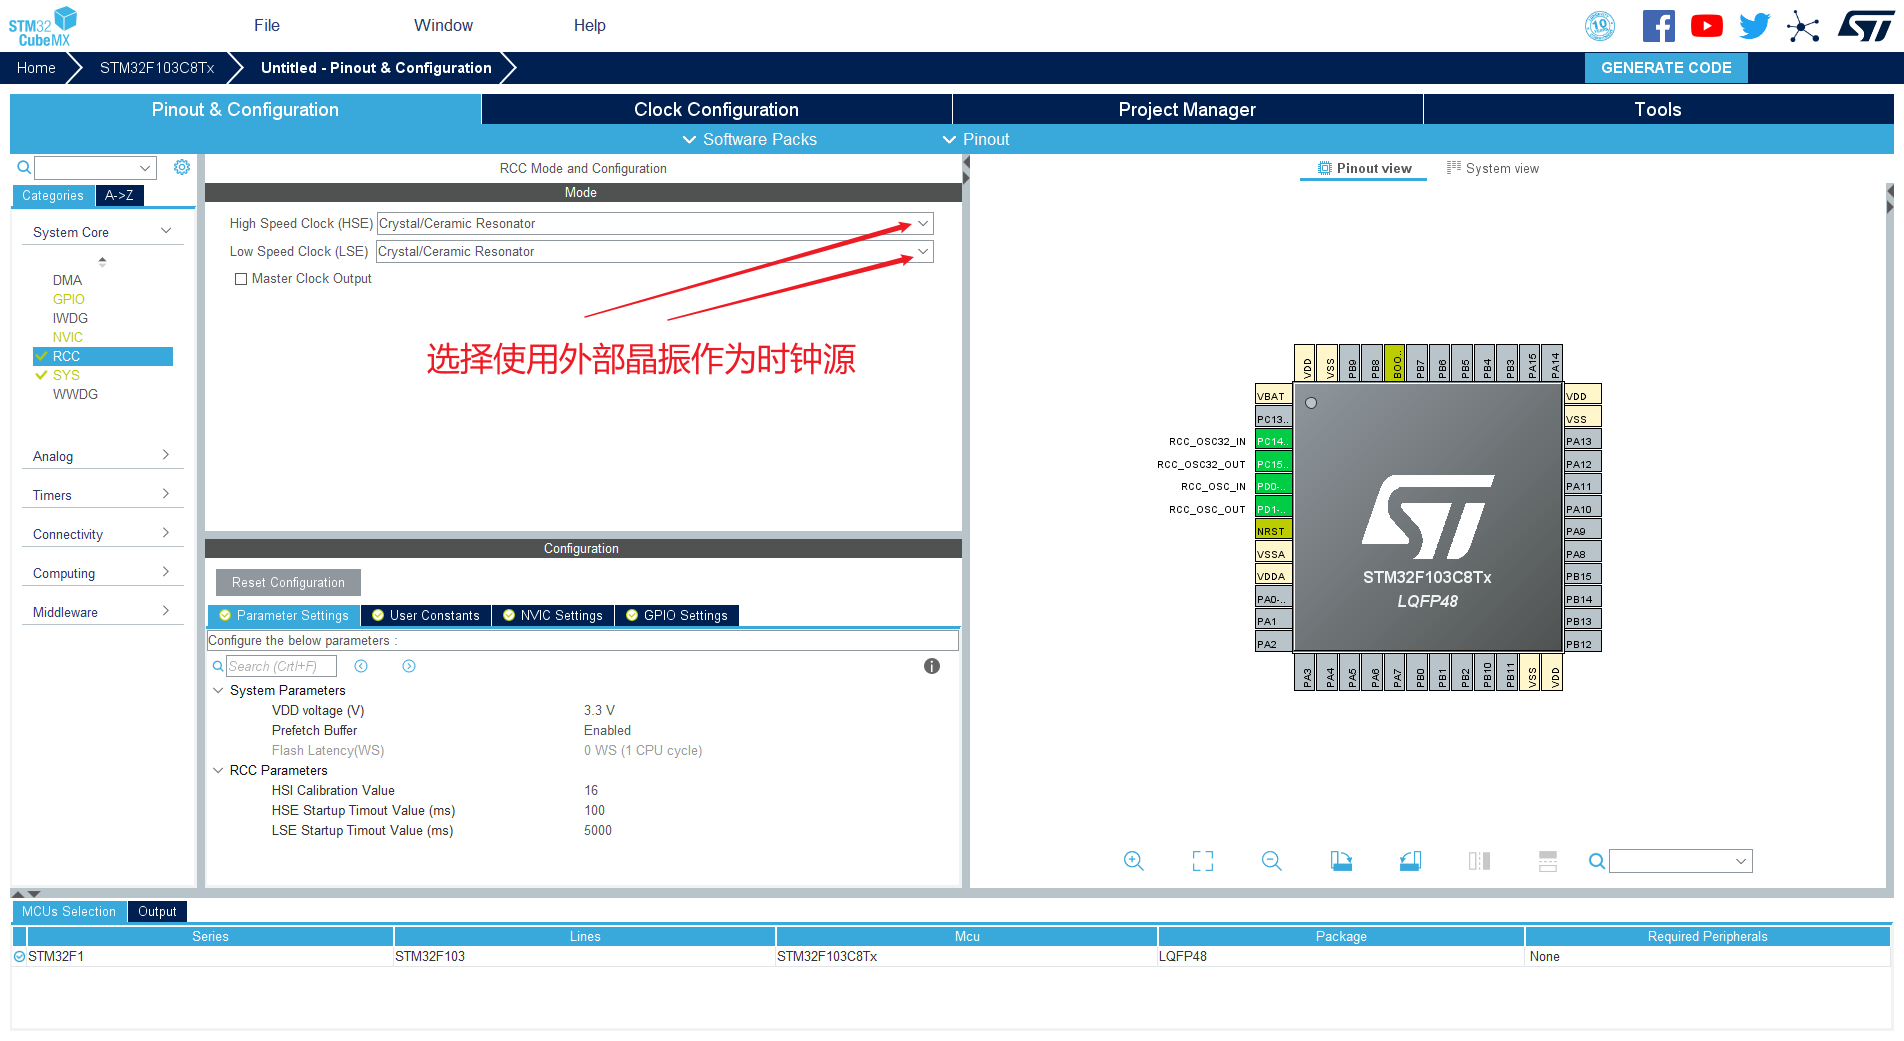Click the PA13 pin on the chip

click(x=1583, y=441)
